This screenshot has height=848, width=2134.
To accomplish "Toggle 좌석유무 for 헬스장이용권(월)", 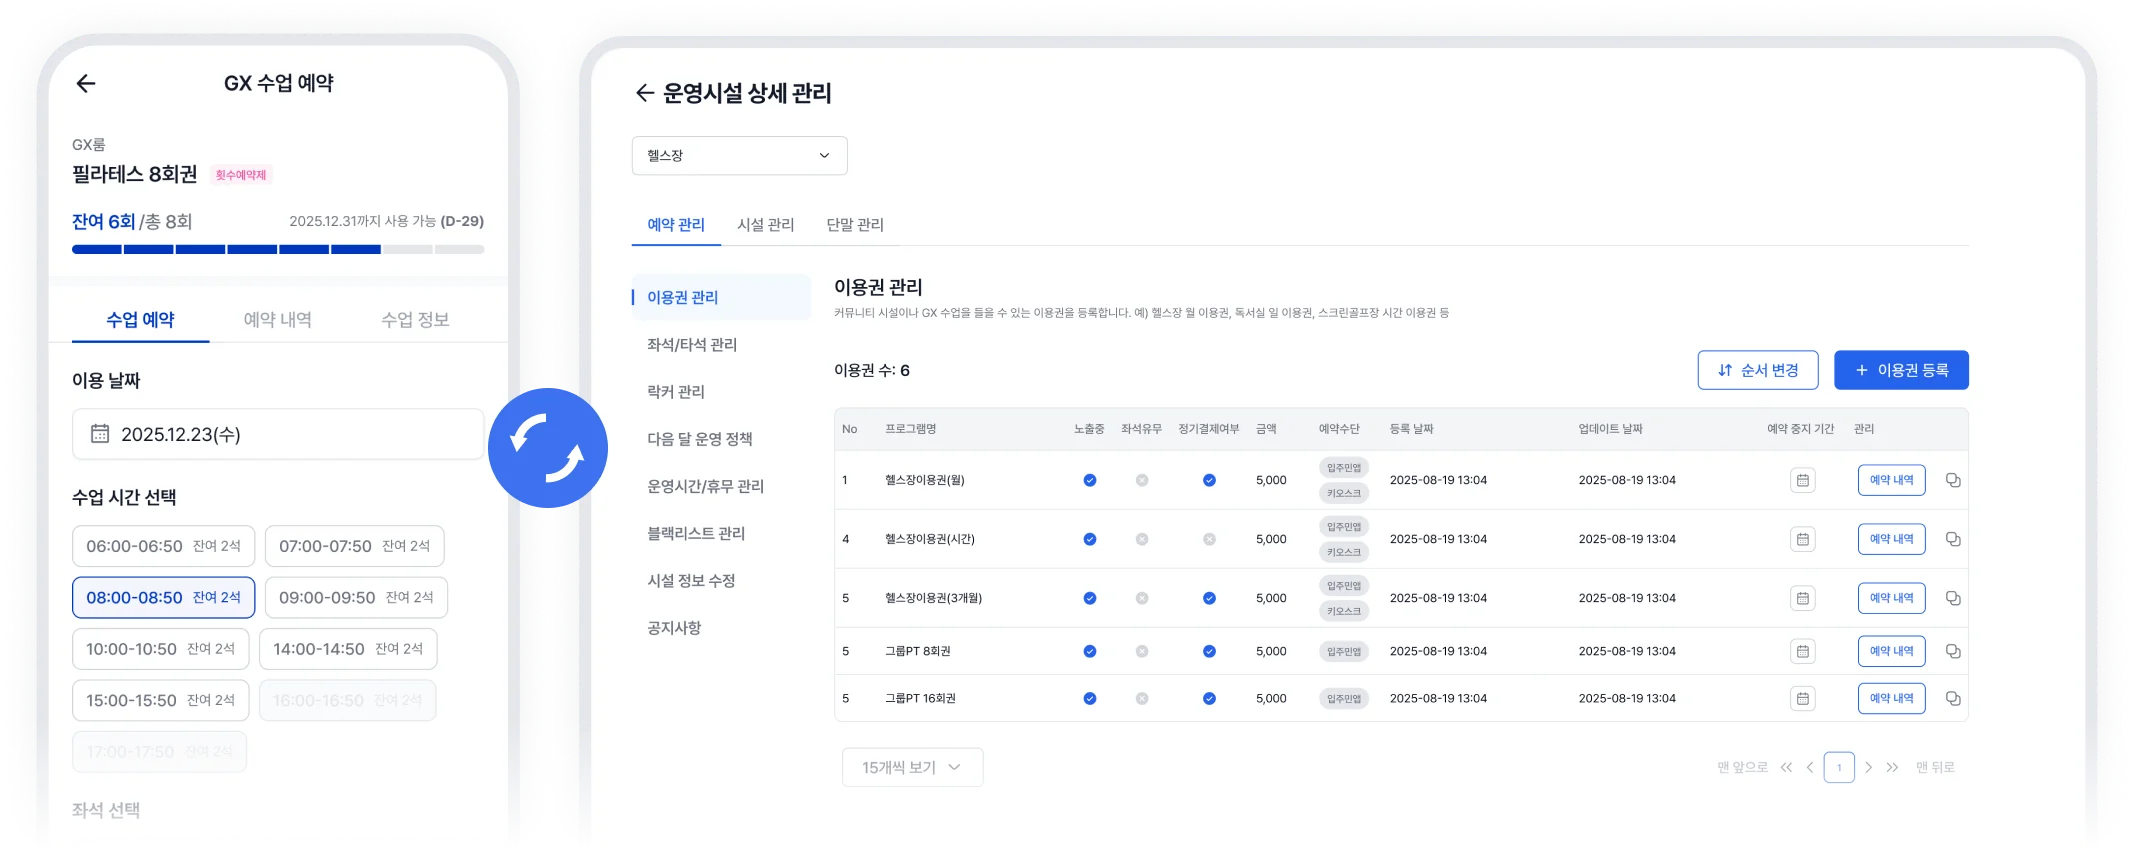I will point(1142,480).
